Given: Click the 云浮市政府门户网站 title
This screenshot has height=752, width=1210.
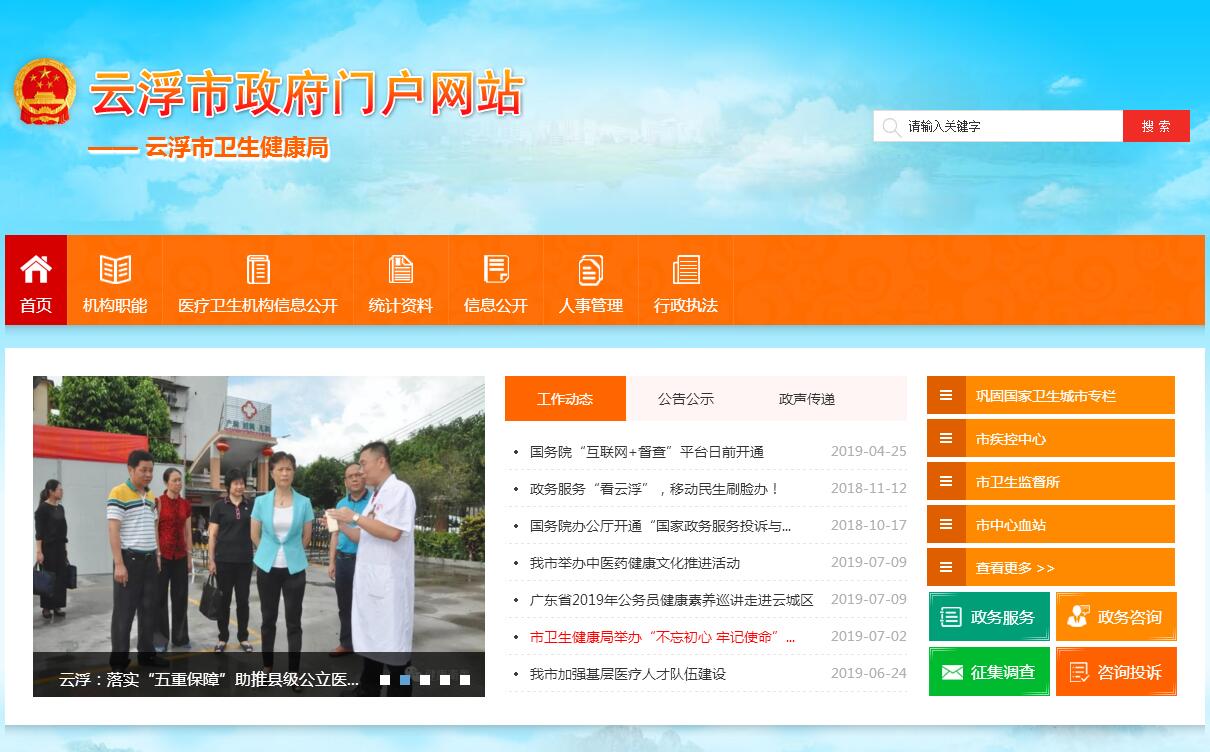Looking at the screenshot, I should pos(306,93).
